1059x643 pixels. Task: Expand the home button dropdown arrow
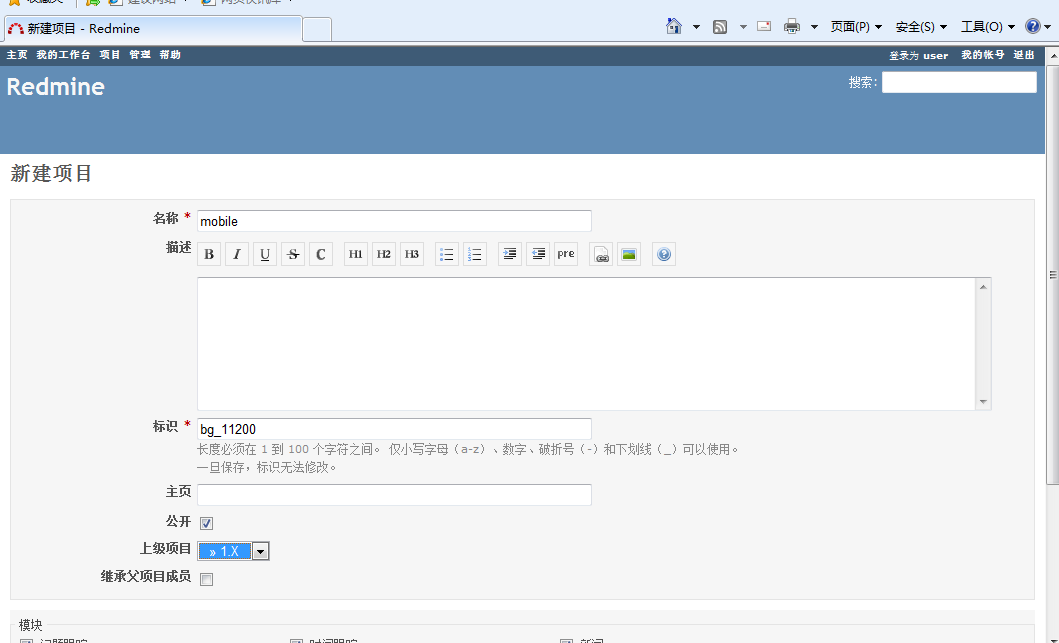(x=696, y=27)
